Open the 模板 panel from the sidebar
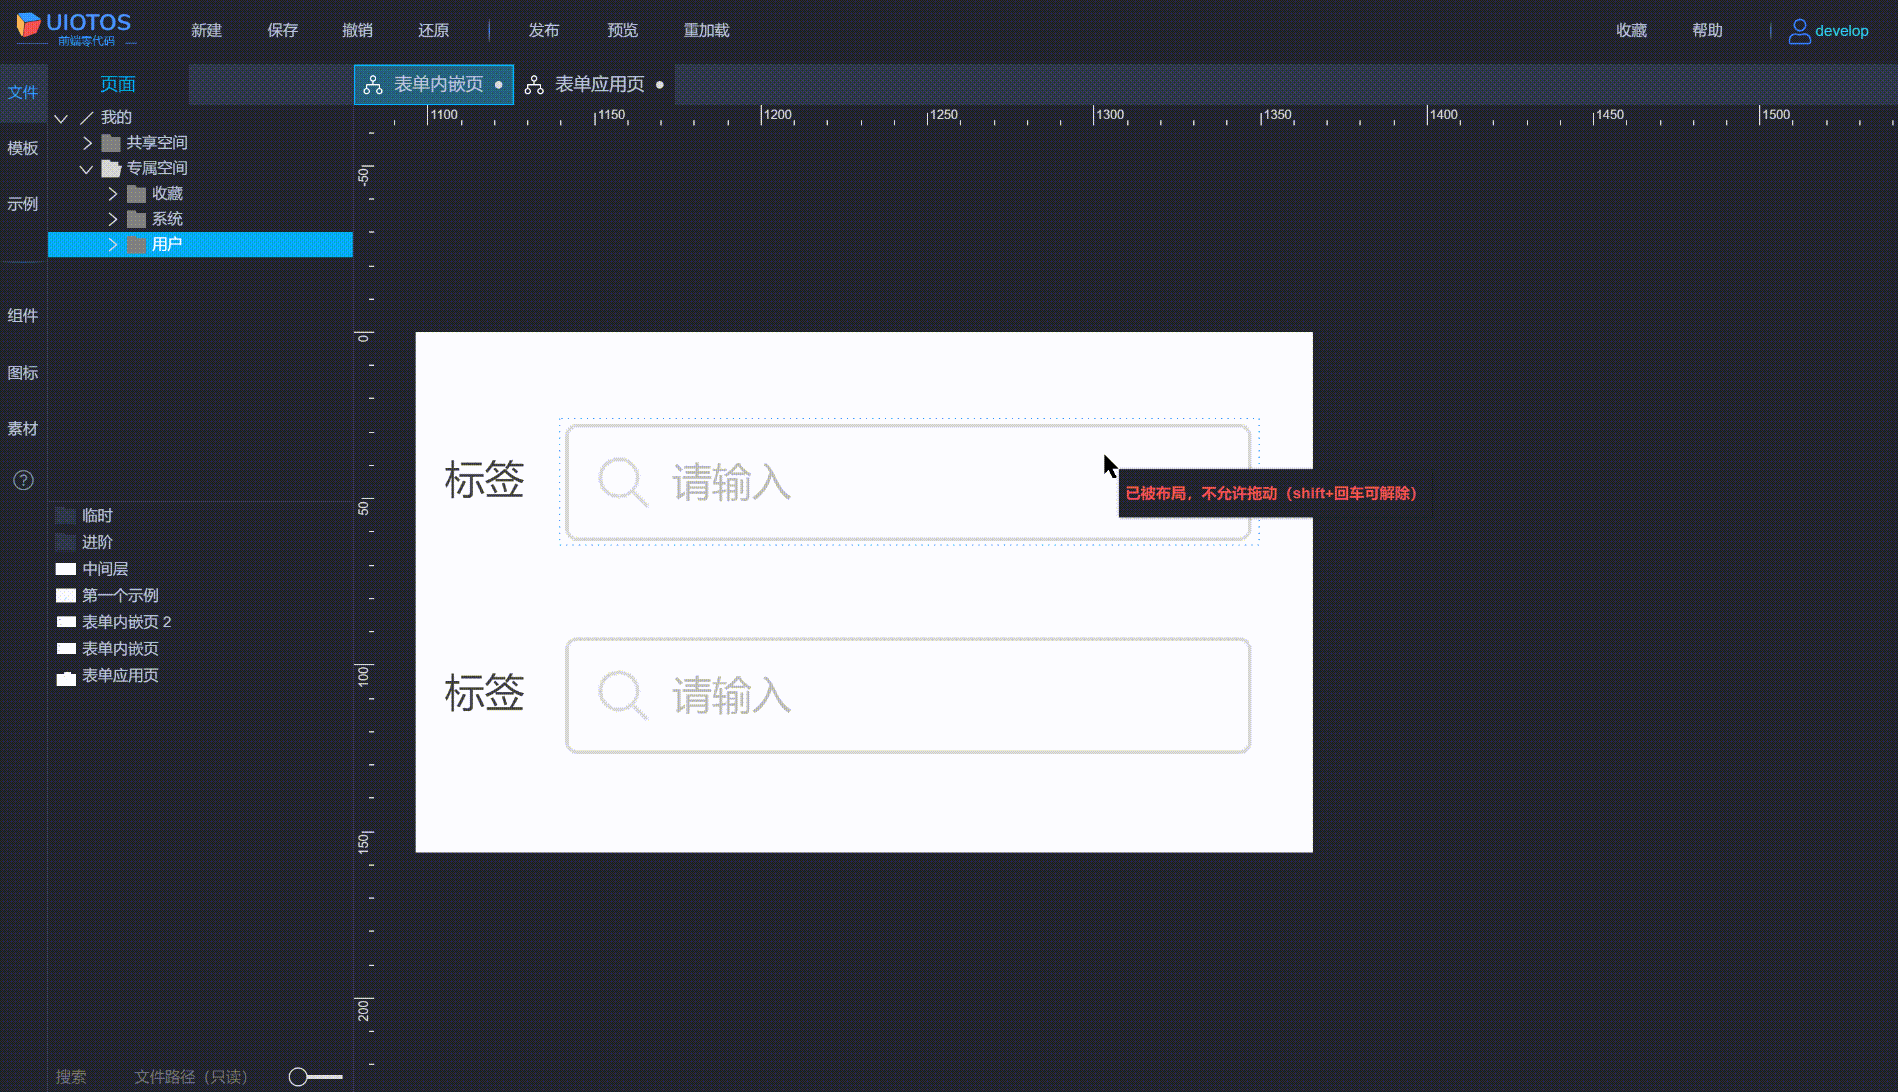The image size is (1898, 1092). click(x=23, y=148)
